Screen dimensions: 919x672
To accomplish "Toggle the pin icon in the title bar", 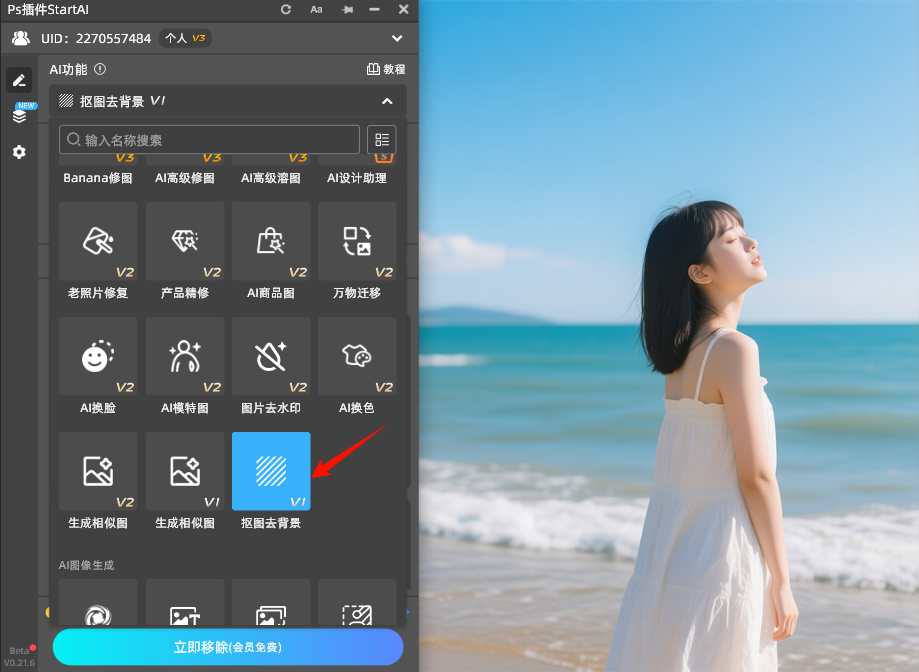I will pyautogui.click(x=346, y=9).
